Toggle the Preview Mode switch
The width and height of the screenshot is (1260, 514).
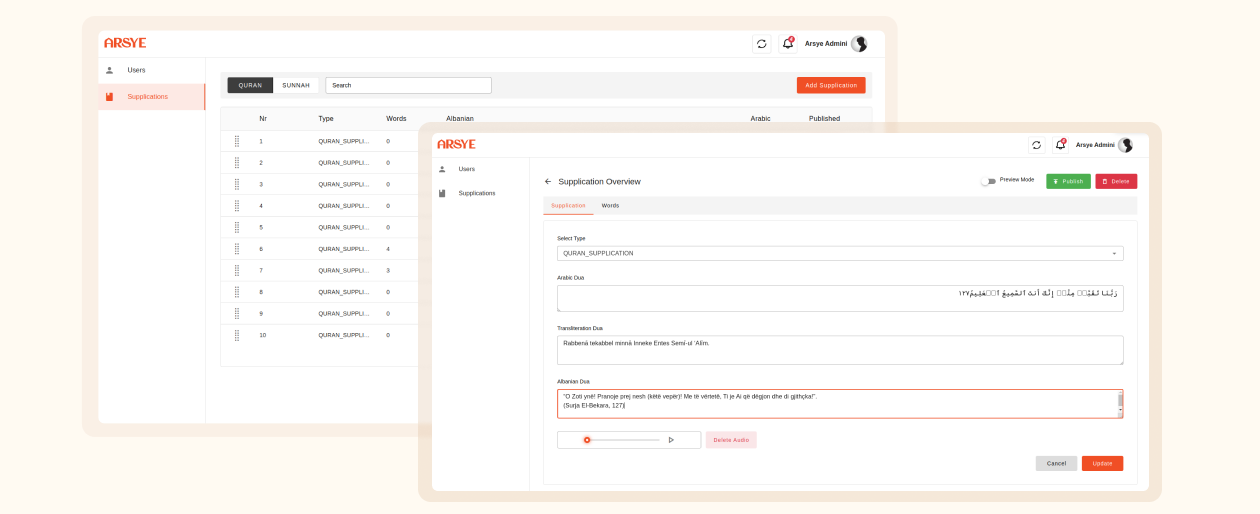987,181
